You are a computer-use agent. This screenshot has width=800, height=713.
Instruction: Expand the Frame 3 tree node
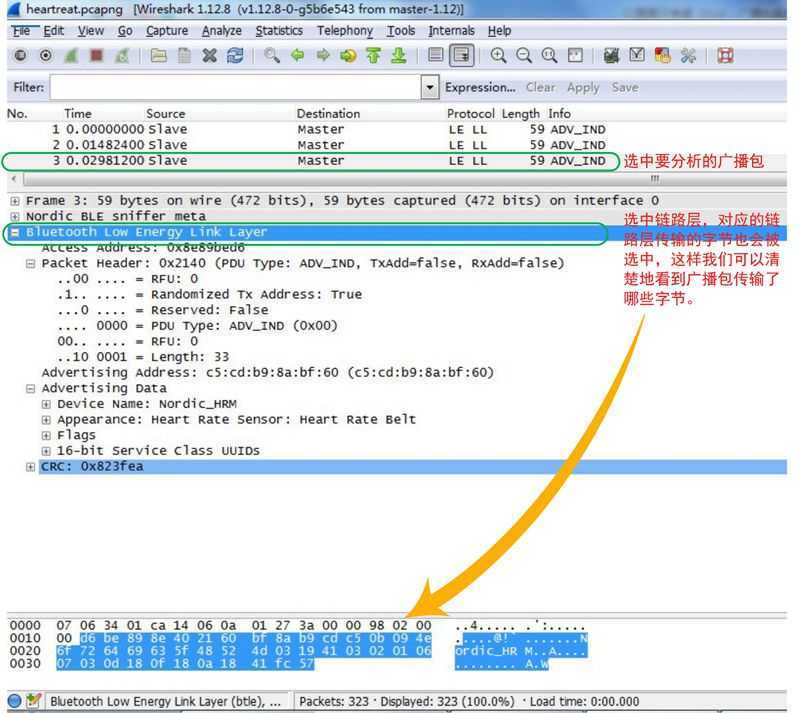point(15,201)
